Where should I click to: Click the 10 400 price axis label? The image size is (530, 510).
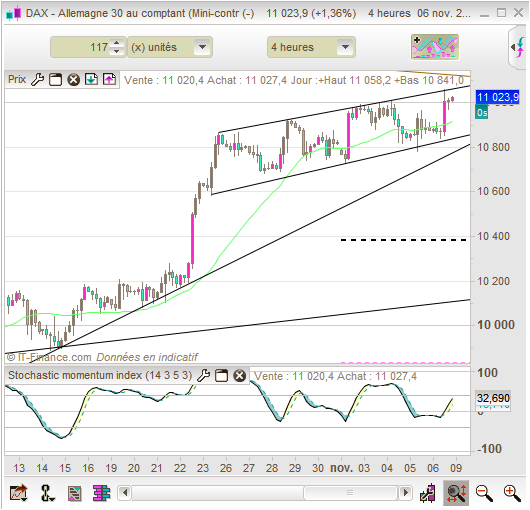click(493, 236)
